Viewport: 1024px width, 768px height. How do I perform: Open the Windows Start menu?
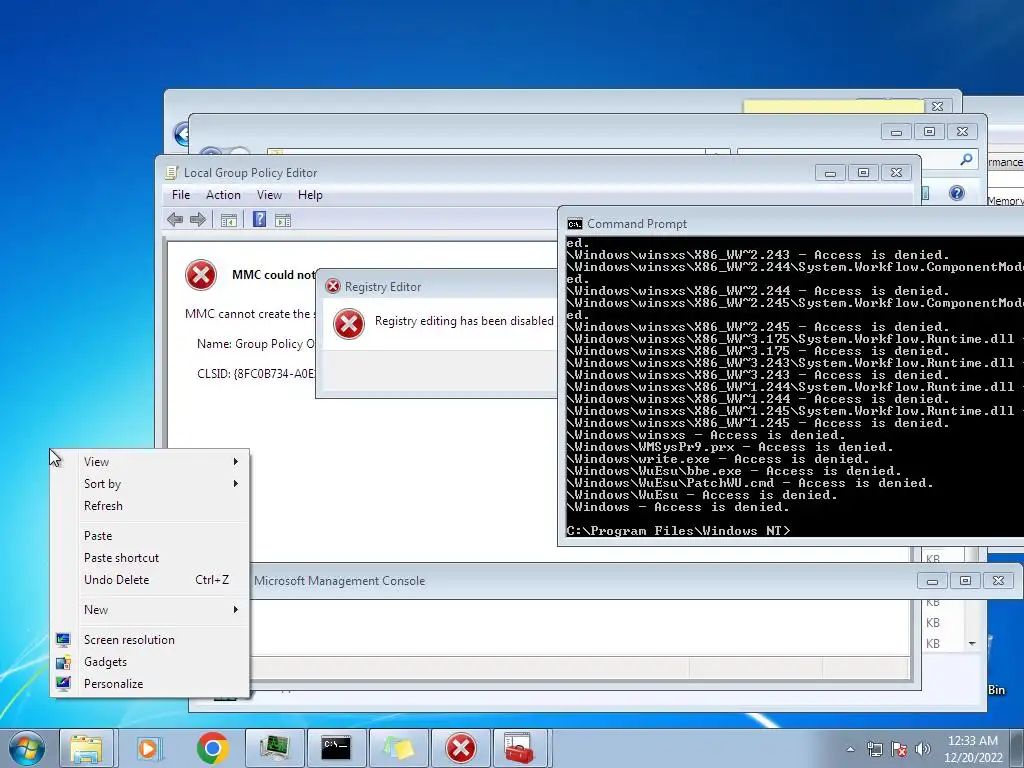click(27, 748)
